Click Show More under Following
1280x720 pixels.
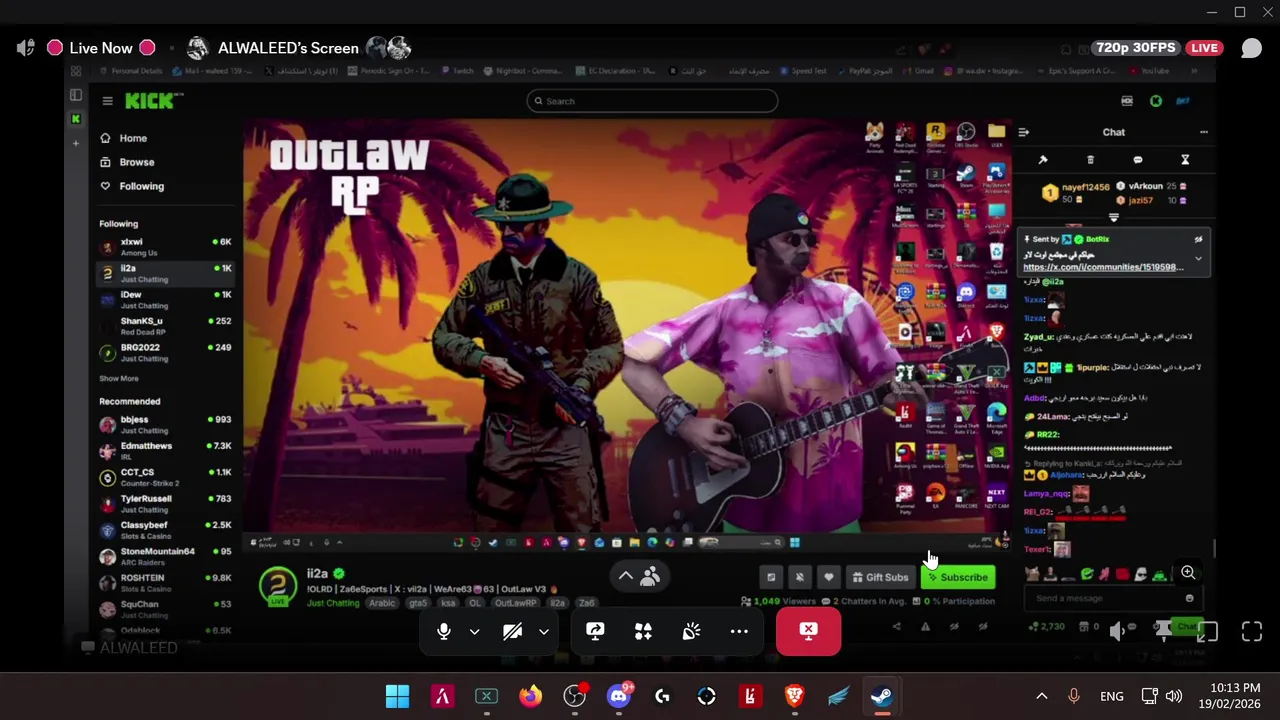pyautogui.click(x=119, y=379)
